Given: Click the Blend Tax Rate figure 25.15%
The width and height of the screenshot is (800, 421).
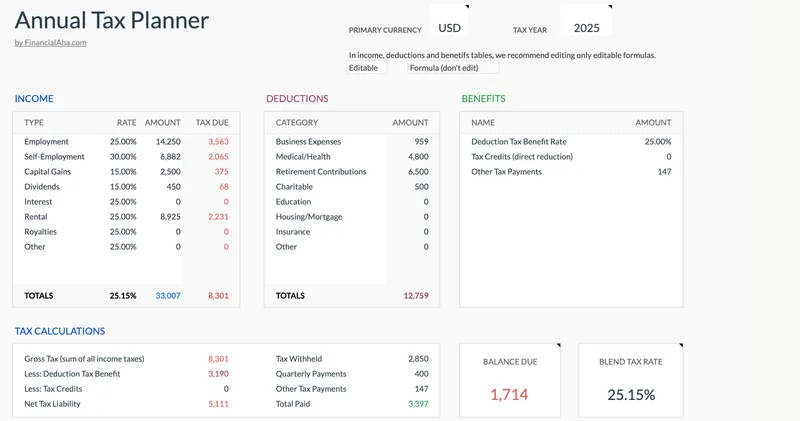Looking at the screenshot, I should (631, 395).
